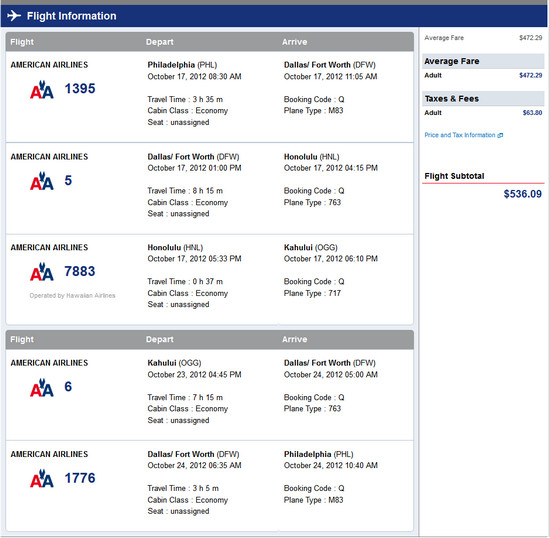
Task: Click the Average Fare section header
Action: pos(483,61)
